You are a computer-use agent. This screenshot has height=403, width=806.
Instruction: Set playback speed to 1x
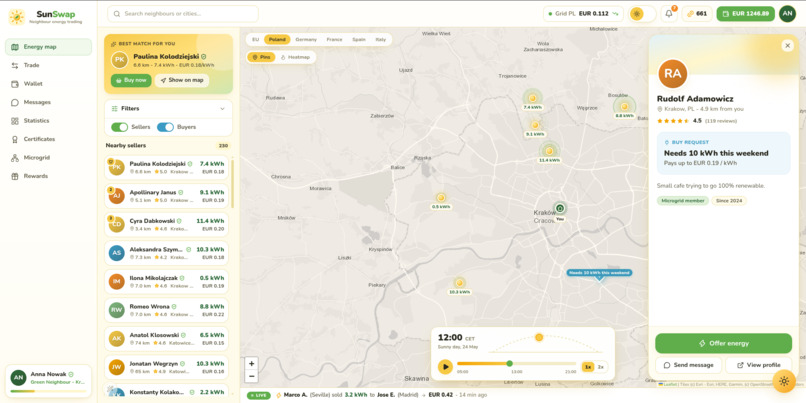[x=588, y=367]
